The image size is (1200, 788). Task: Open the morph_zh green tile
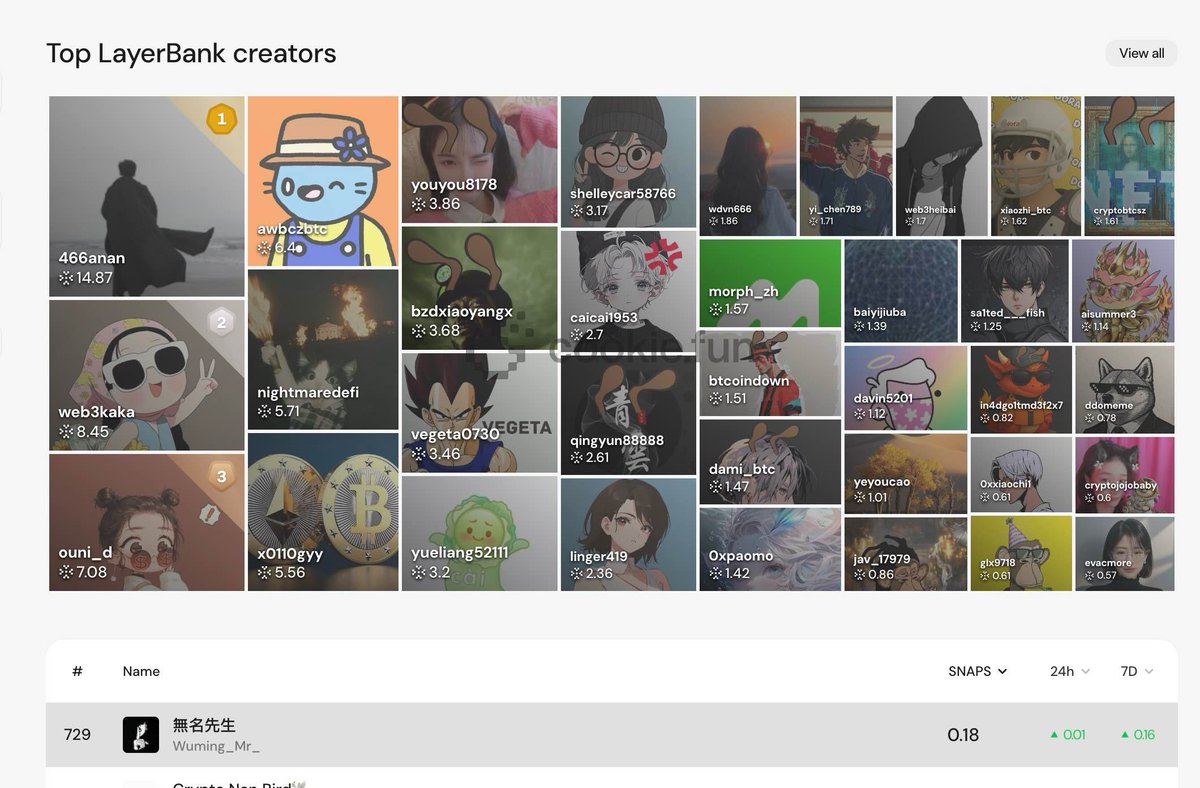click(770, 283)
